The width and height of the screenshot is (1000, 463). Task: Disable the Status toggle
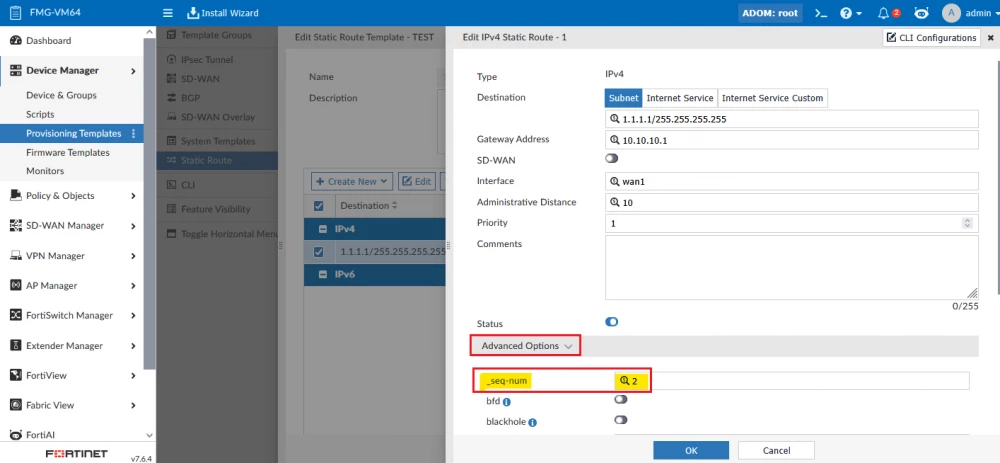coord(612,322)
